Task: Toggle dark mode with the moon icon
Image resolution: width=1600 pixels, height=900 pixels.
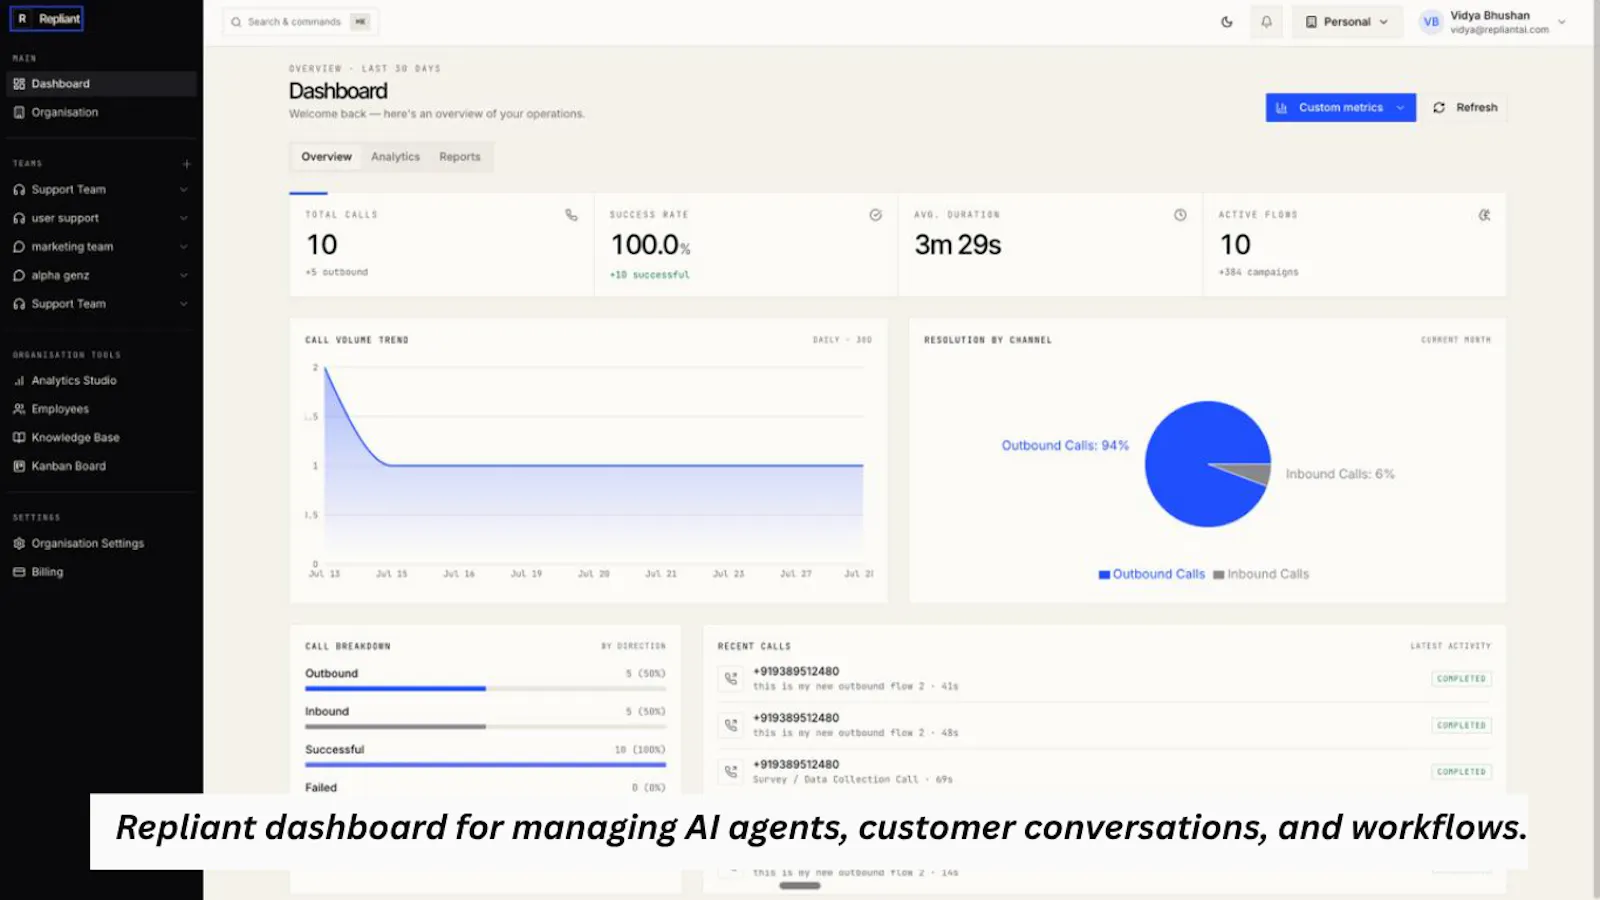Action: (1227, 22)
